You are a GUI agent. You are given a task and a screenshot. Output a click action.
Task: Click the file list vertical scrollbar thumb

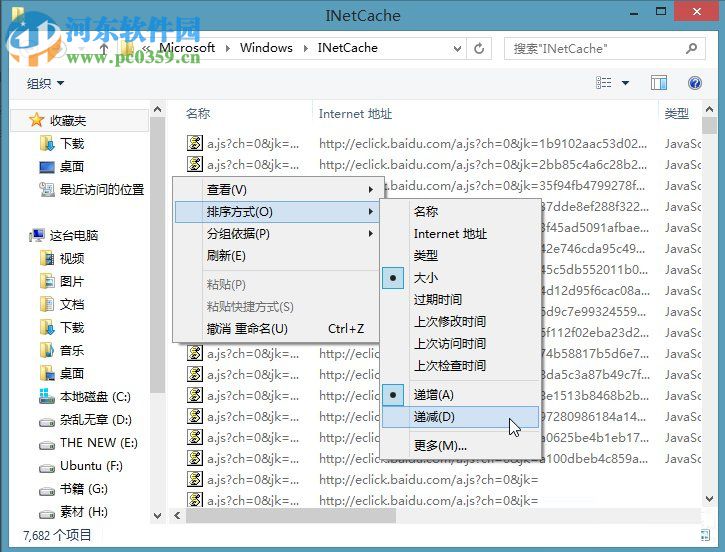tap(709, 125)
